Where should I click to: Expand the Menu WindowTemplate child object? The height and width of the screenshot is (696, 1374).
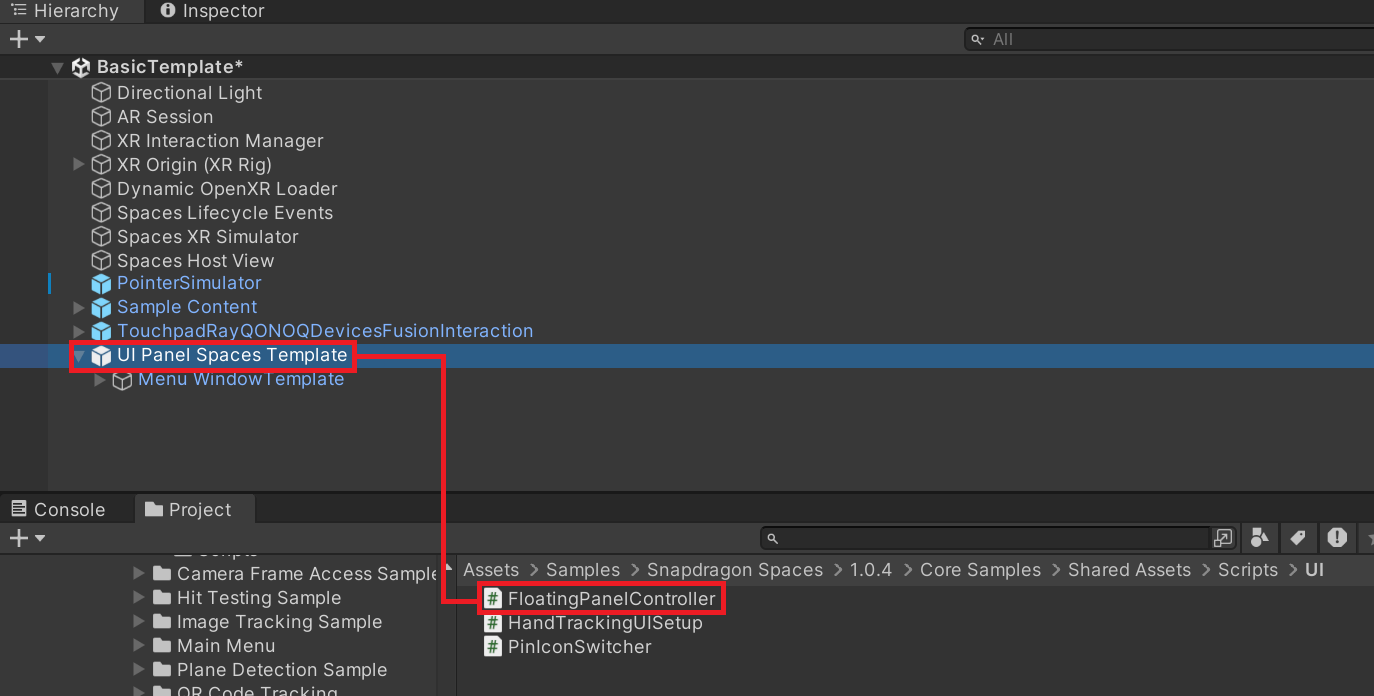(100, 380)
